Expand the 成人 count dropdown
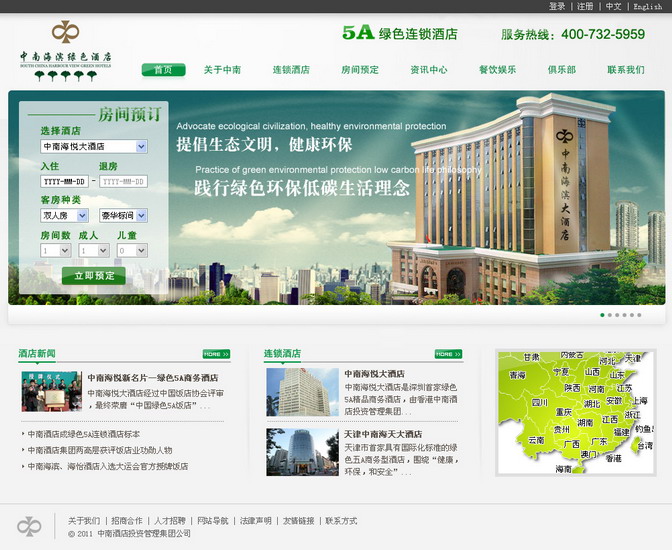This screenshot has width=672, height=550. (x=94, y=250)
